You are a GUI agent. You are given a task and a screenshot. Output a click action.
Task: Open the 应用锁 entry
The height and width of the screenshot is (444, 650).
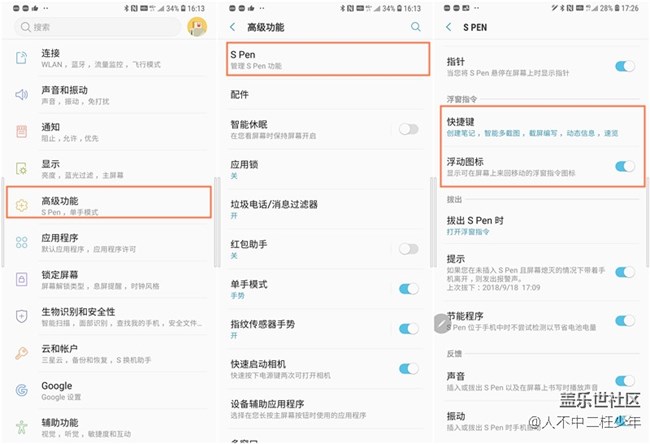pyautogui.click(x=326, y=169)
